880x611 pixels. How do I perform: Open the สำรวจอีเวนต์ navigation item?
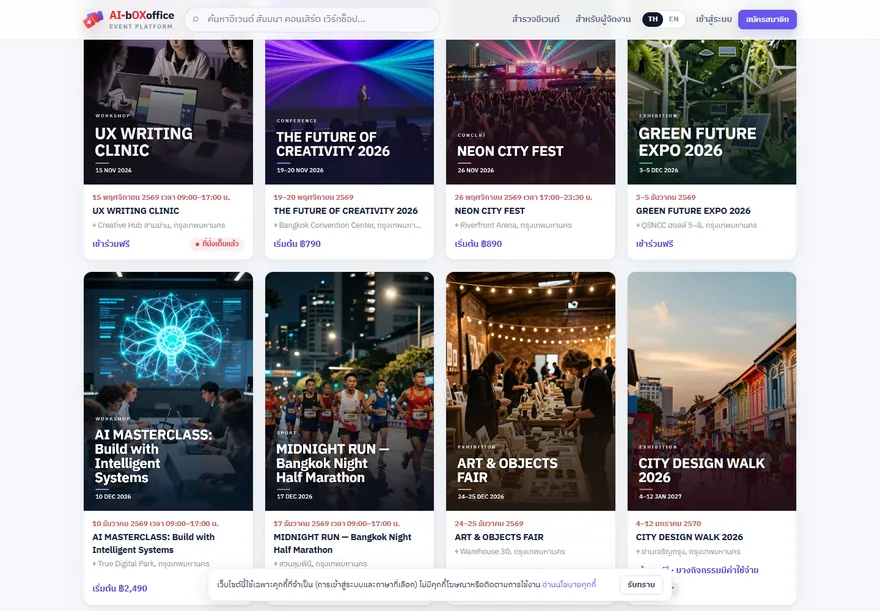[535, 19]
